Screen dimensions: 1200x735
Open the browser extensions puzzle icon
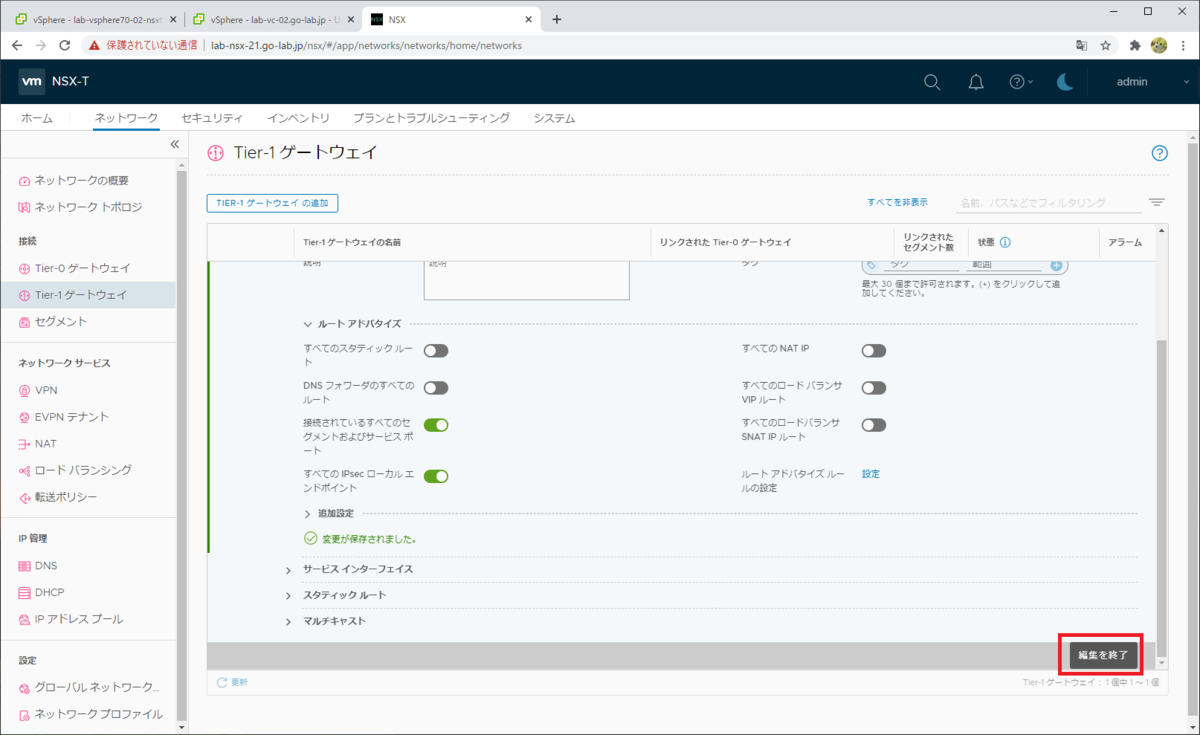click(x=1135, y=45)
